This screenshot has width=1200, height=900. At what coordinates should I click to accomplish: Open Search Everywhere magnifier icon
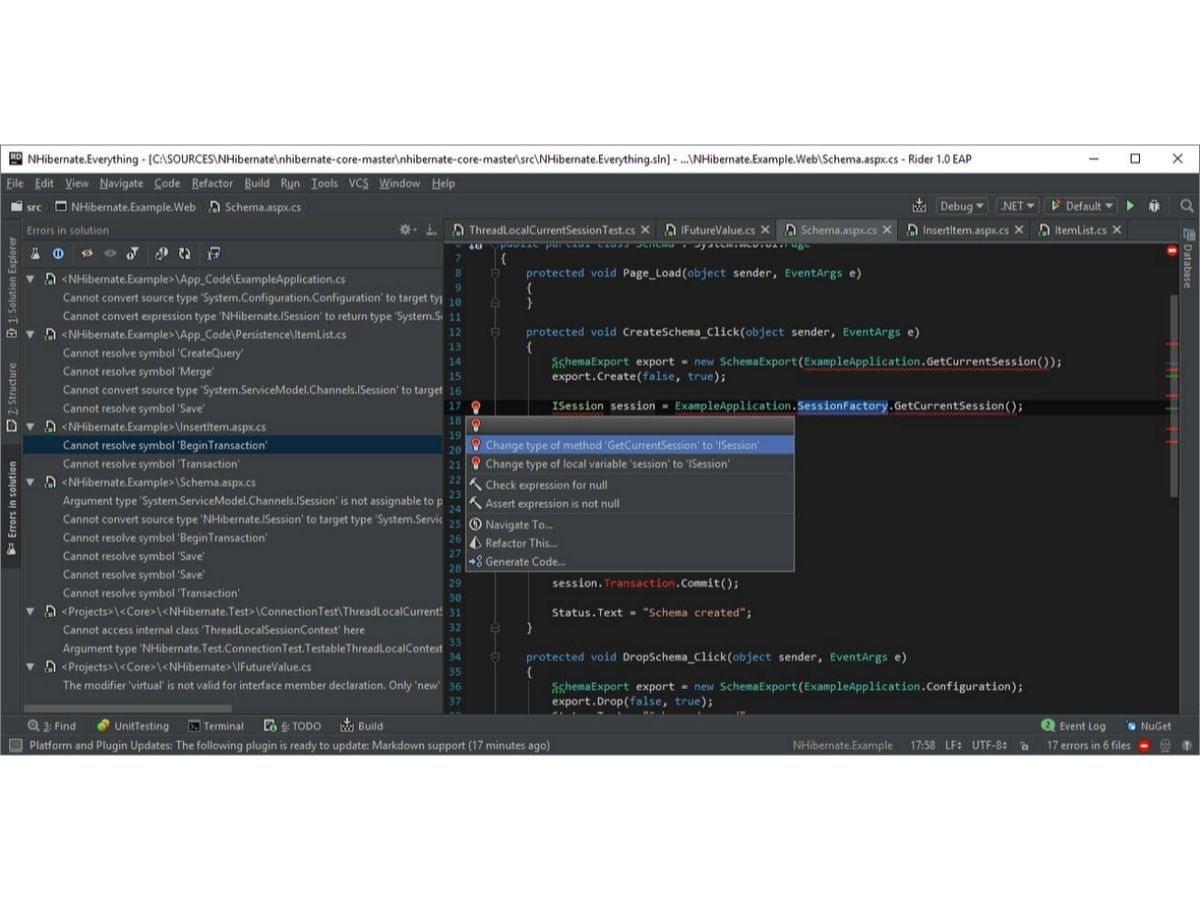tap(1187, 206)
